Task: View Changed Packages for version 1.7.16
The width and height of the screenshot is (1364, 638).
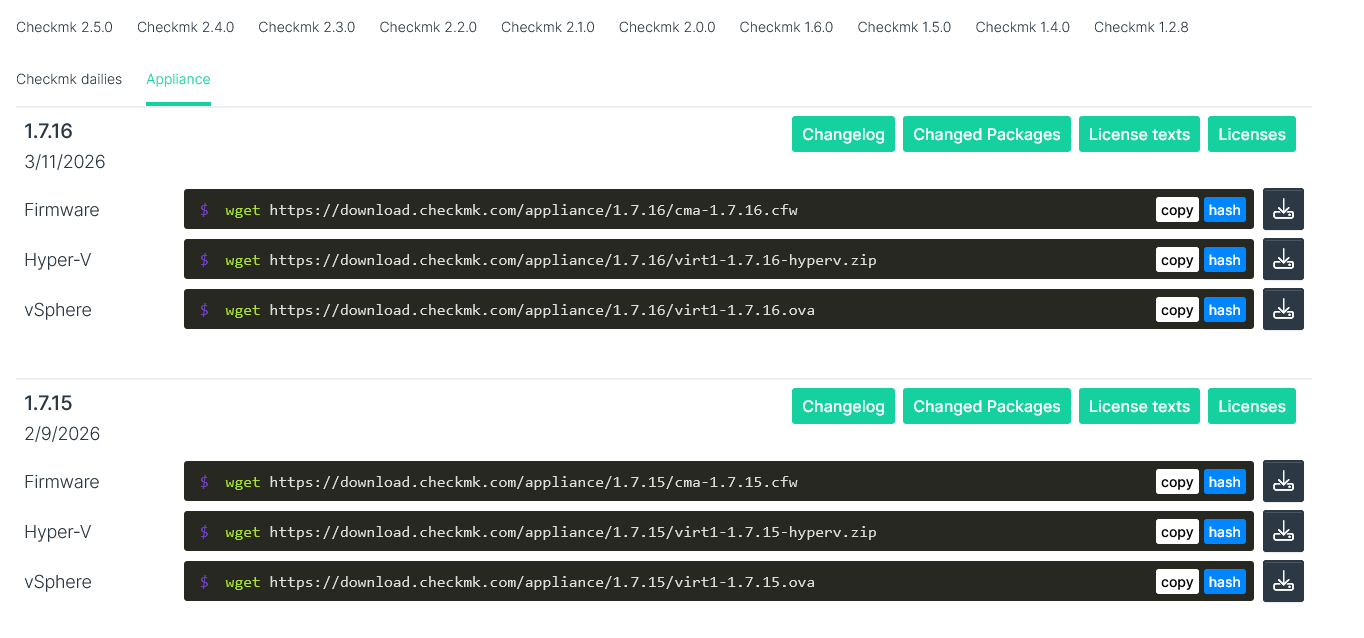Action: coord(986,134)
